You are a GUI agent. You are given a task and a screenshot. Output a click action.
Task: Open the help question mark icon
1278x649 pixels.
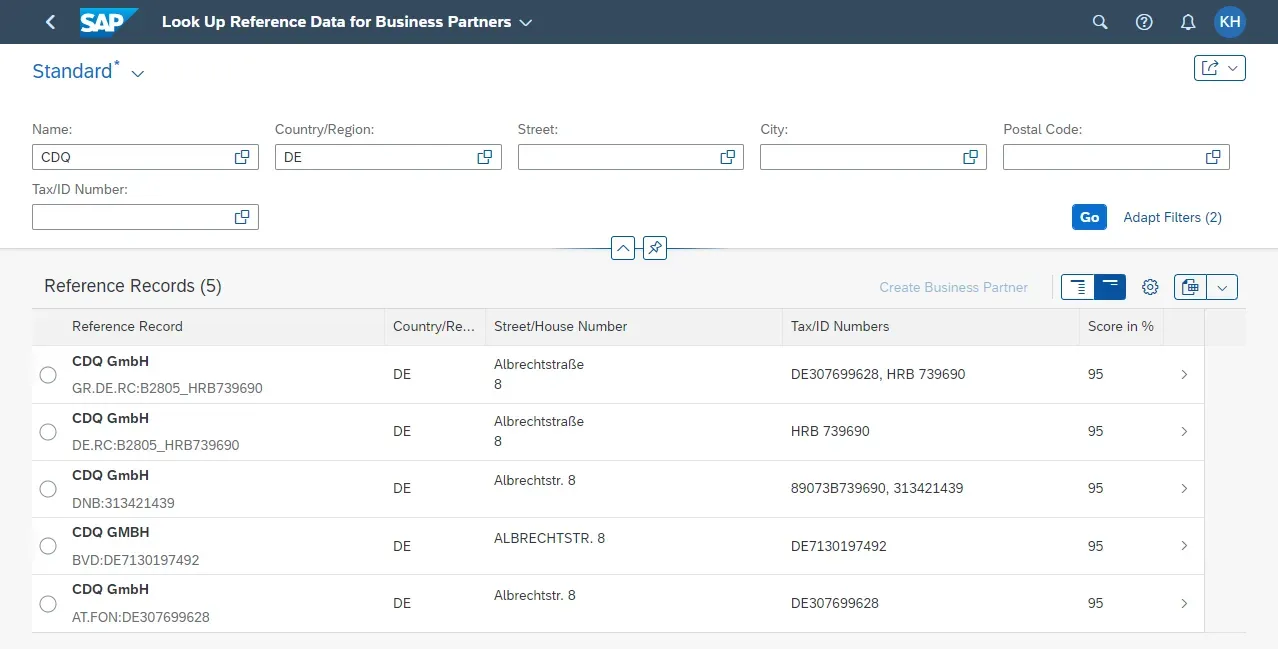click(1144, 22)
